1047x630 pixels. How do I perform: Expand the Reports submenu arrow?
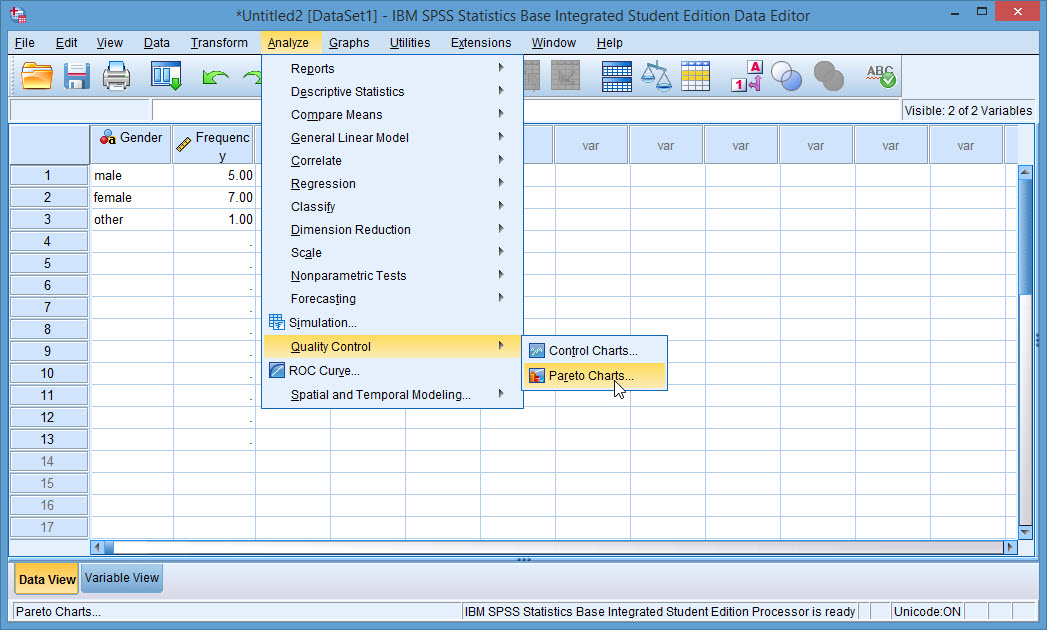[x=501, y=67]
